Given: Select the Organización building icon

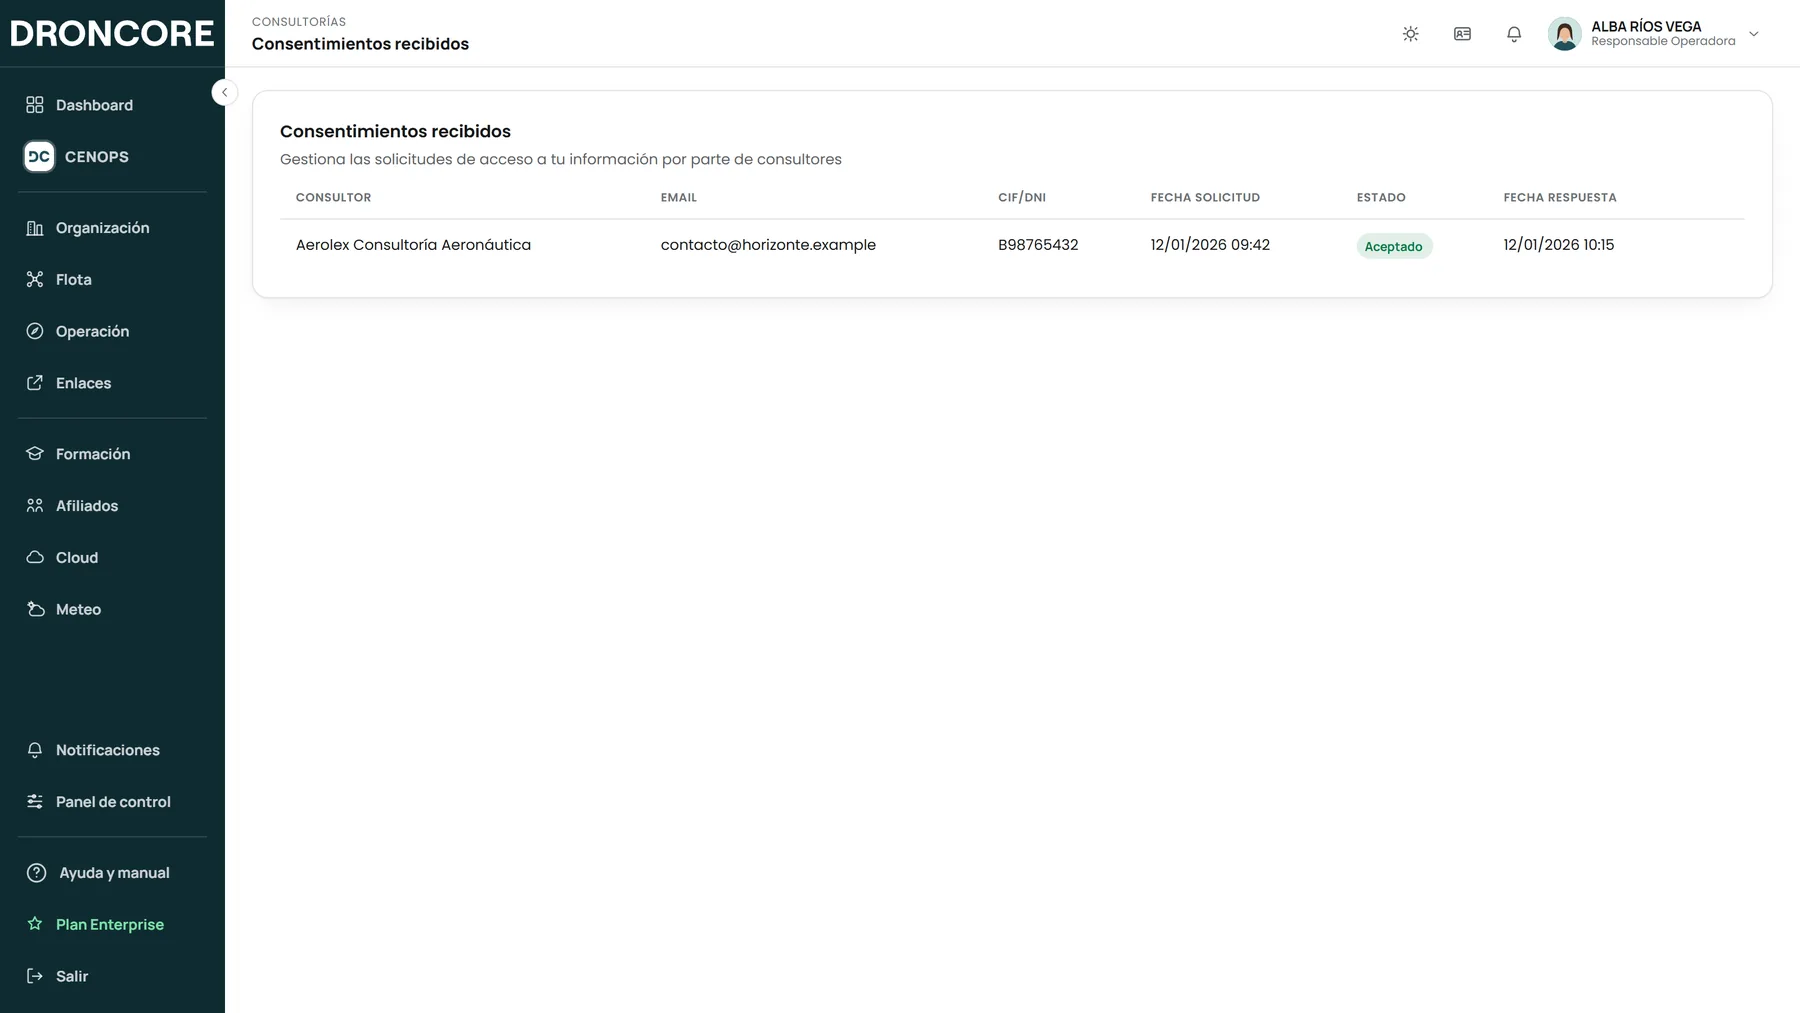Looking at the screenshot, I should point(35,228).
